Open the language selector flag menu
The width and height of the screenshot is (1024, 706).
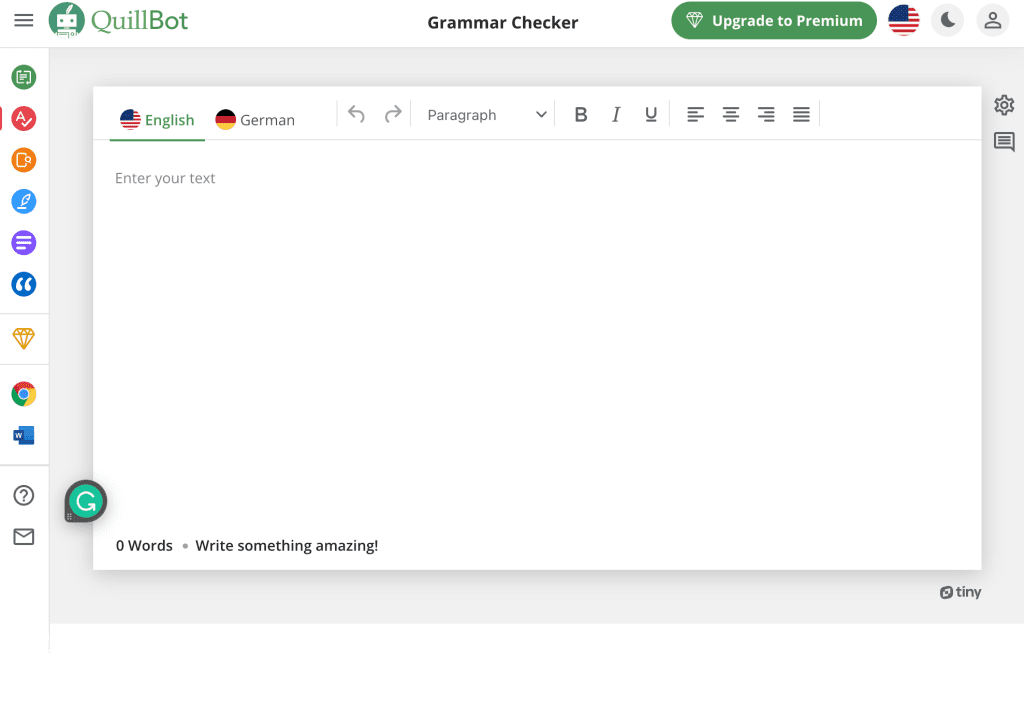click(903, 20)
